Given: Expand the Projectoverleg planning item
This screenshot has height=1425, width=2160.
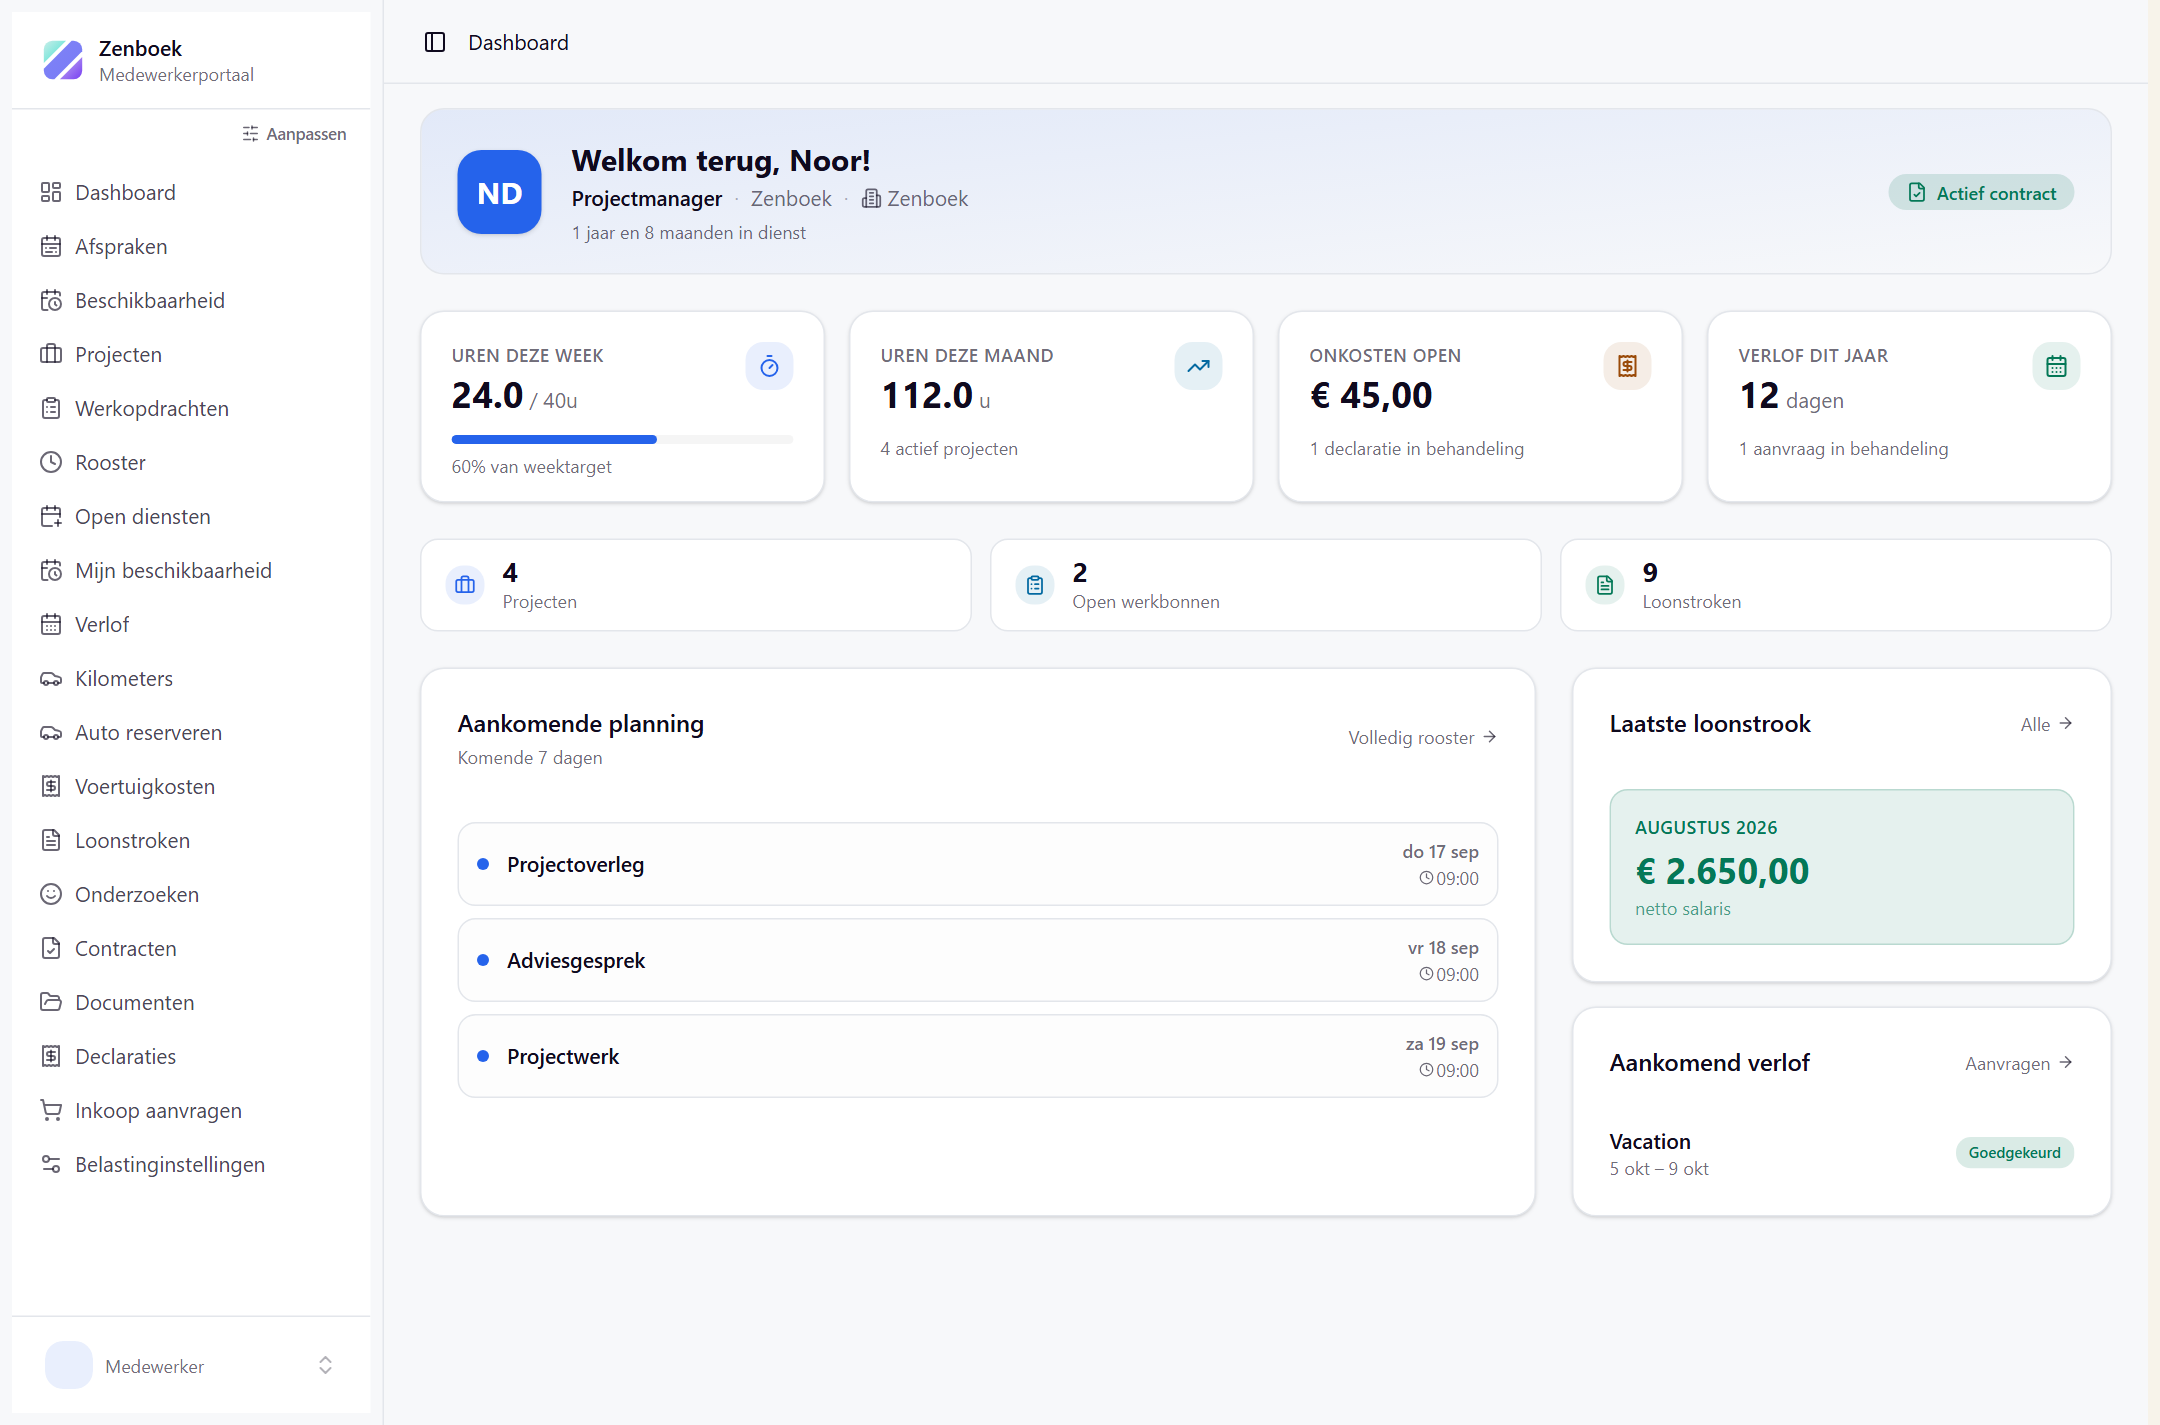Looking at the screenshot, I should point(977,864).
